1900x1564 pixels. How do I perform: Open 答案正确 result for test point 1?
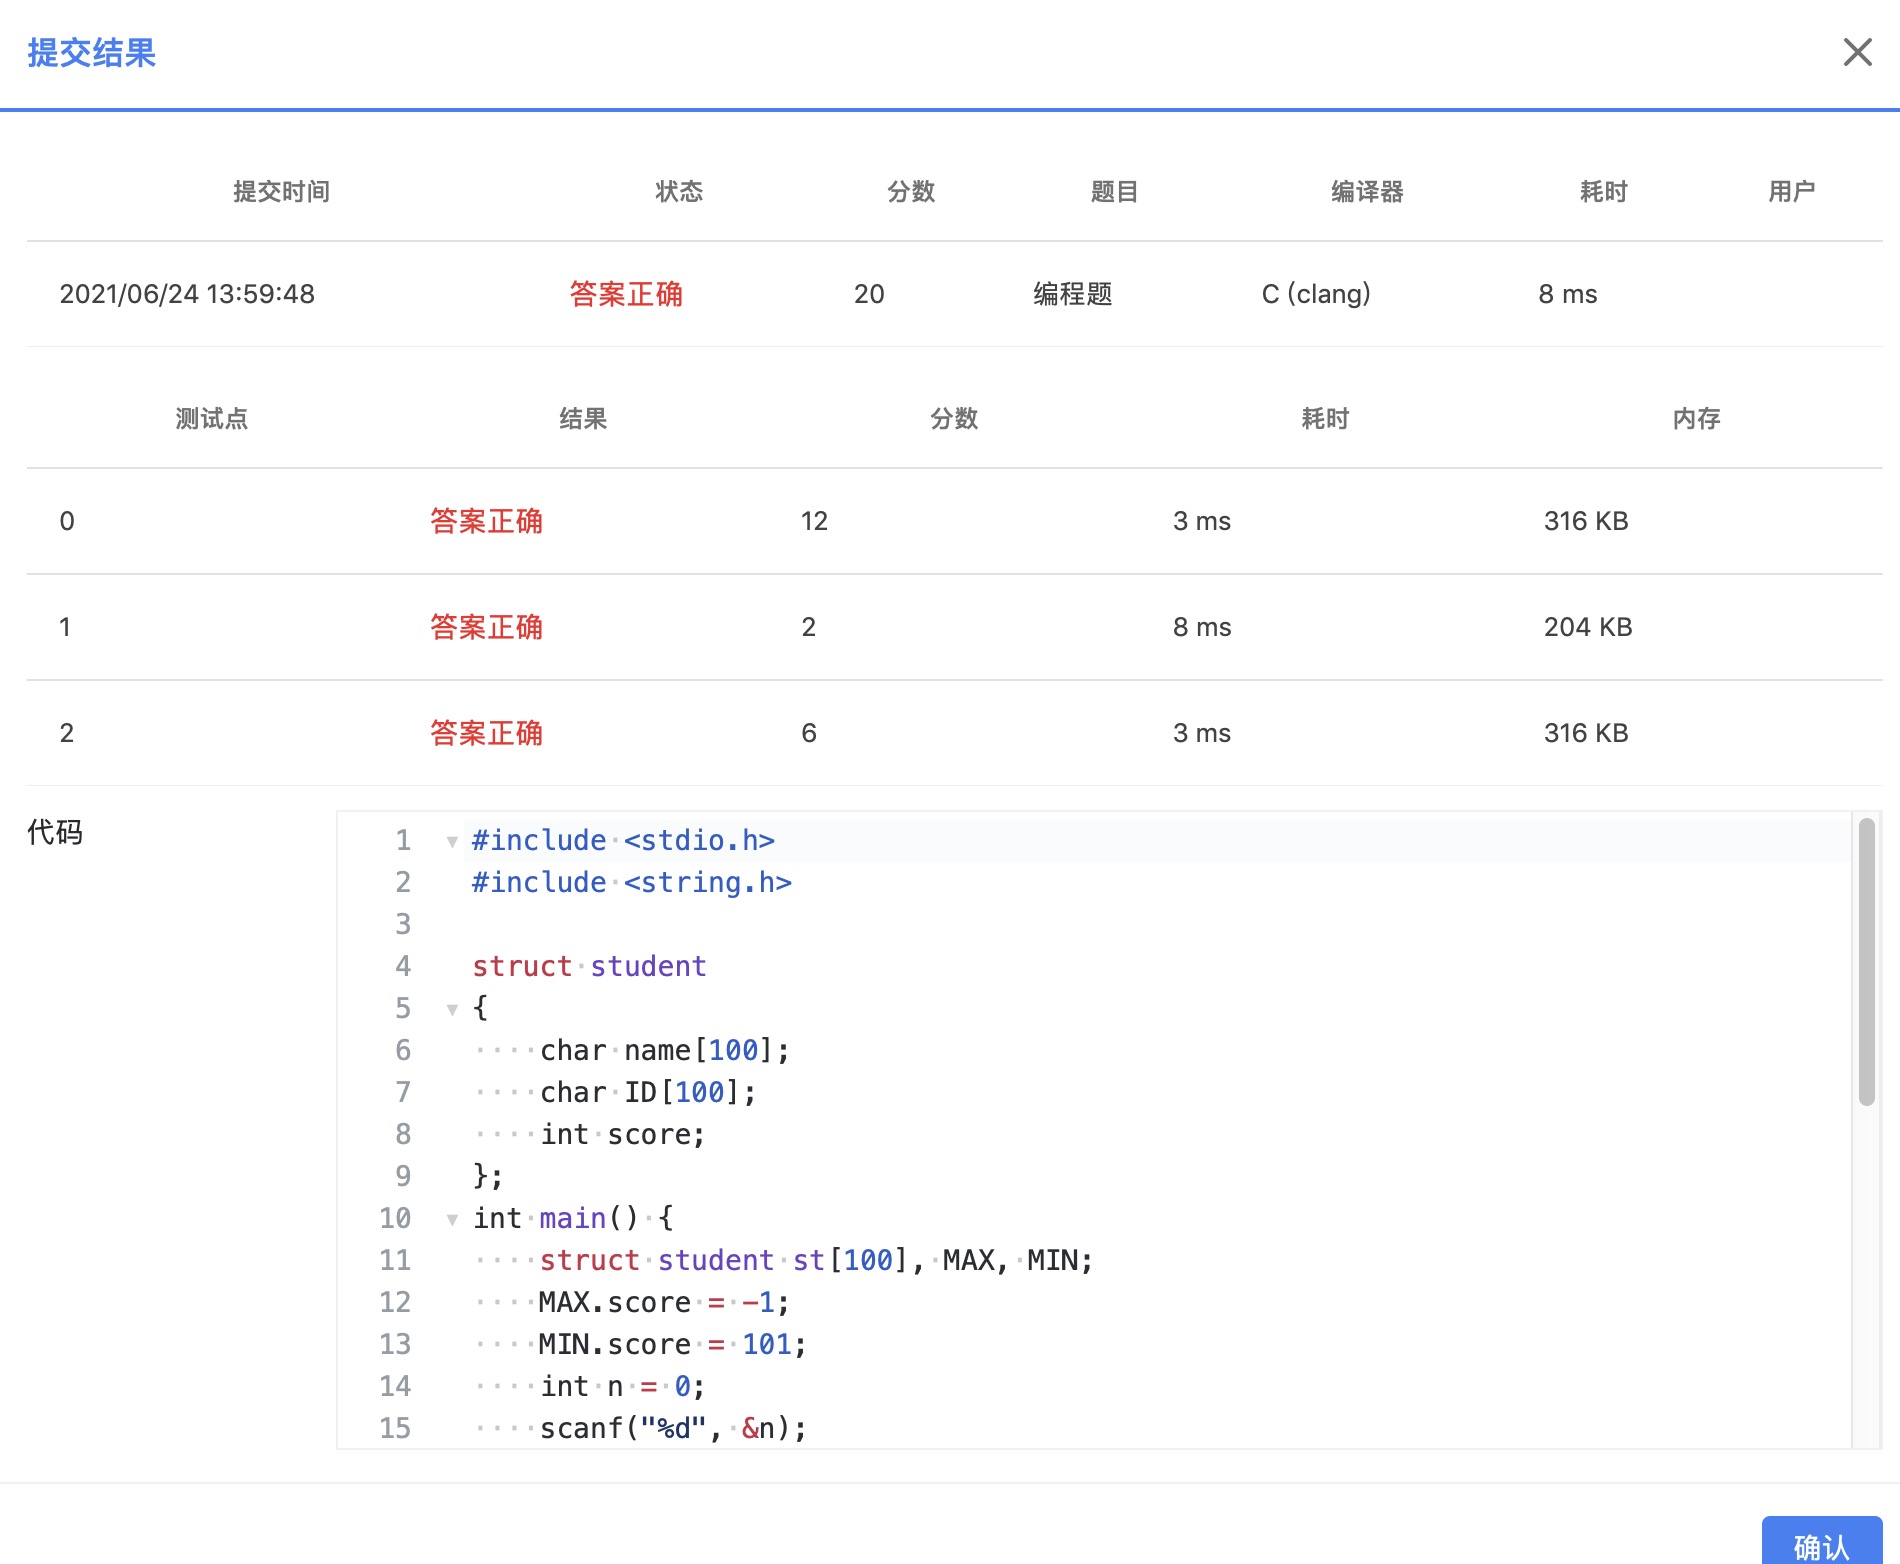coord(486,627)
